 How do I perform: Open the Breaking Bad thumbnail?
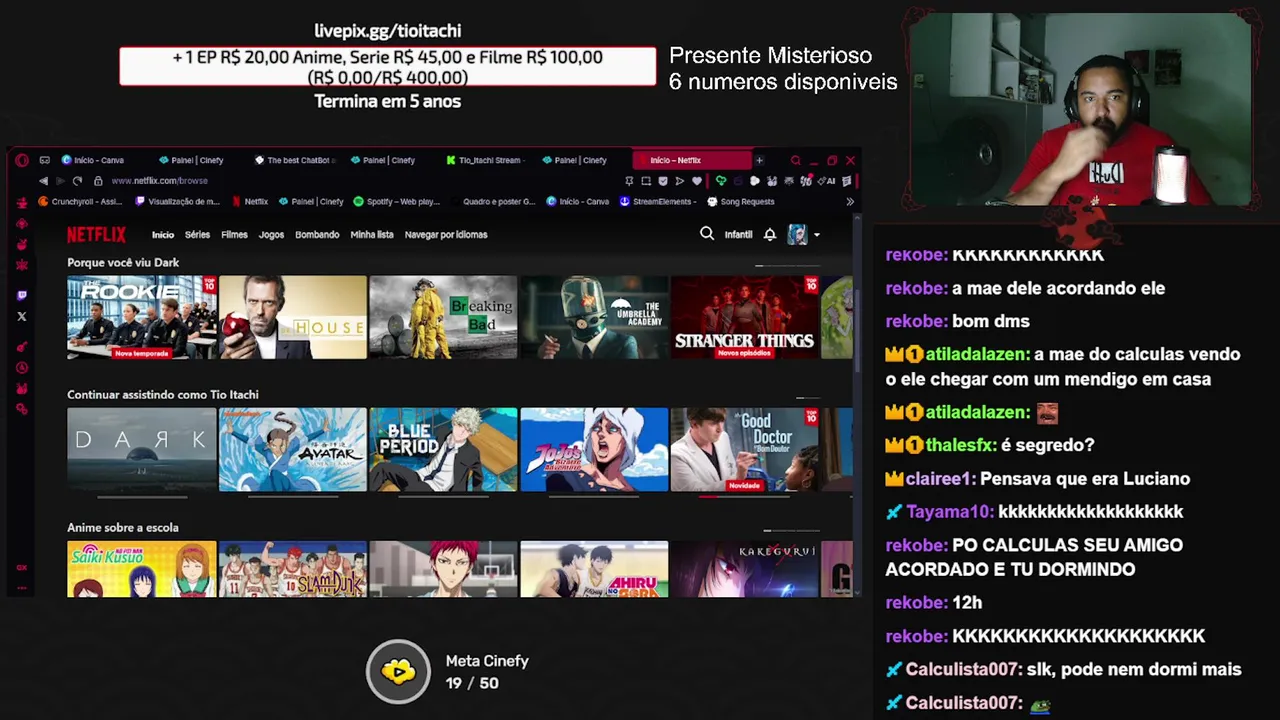[443, 317]
